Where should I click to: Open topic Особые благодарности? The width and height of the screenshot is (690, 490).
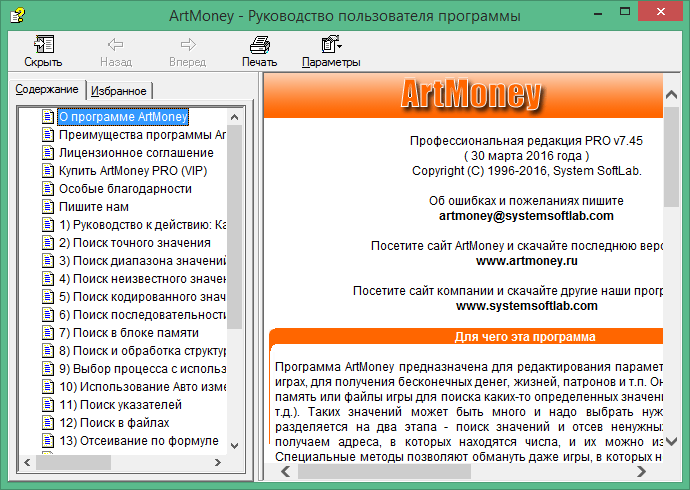click(125, 189)
